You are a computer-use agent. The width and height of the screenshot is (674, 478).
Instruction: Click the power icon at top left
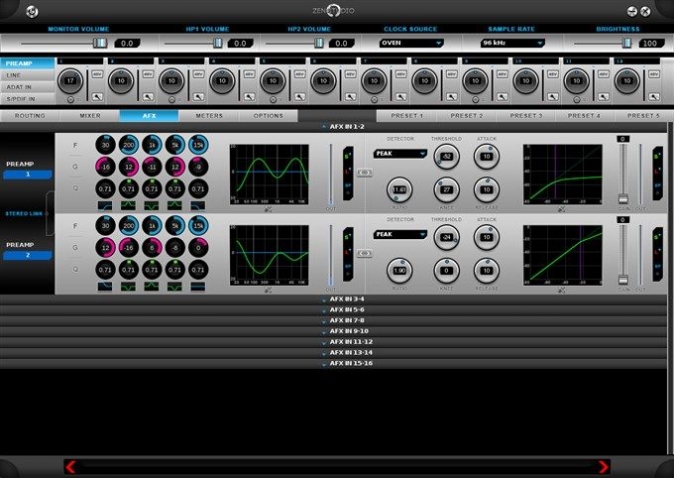point(32,11)
